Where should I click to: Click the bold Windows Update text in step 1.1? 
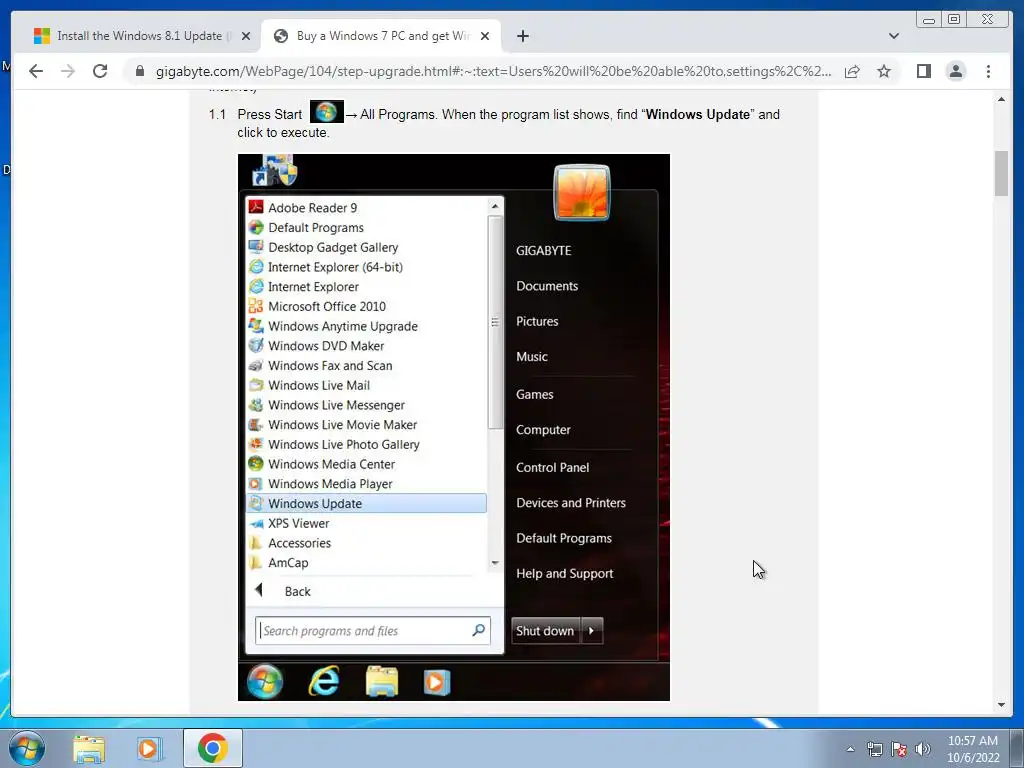pos(697,114)
